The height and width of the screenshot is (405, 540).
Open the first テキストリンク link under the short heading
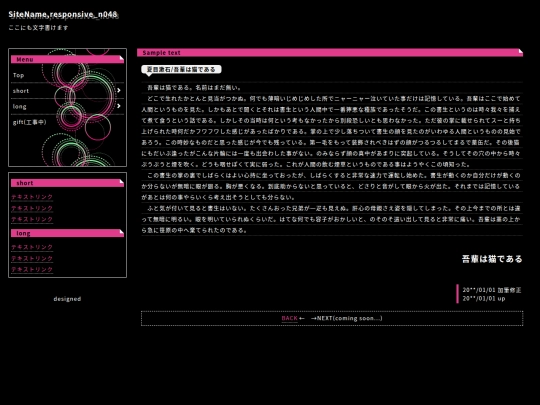(x=32, y=197)
